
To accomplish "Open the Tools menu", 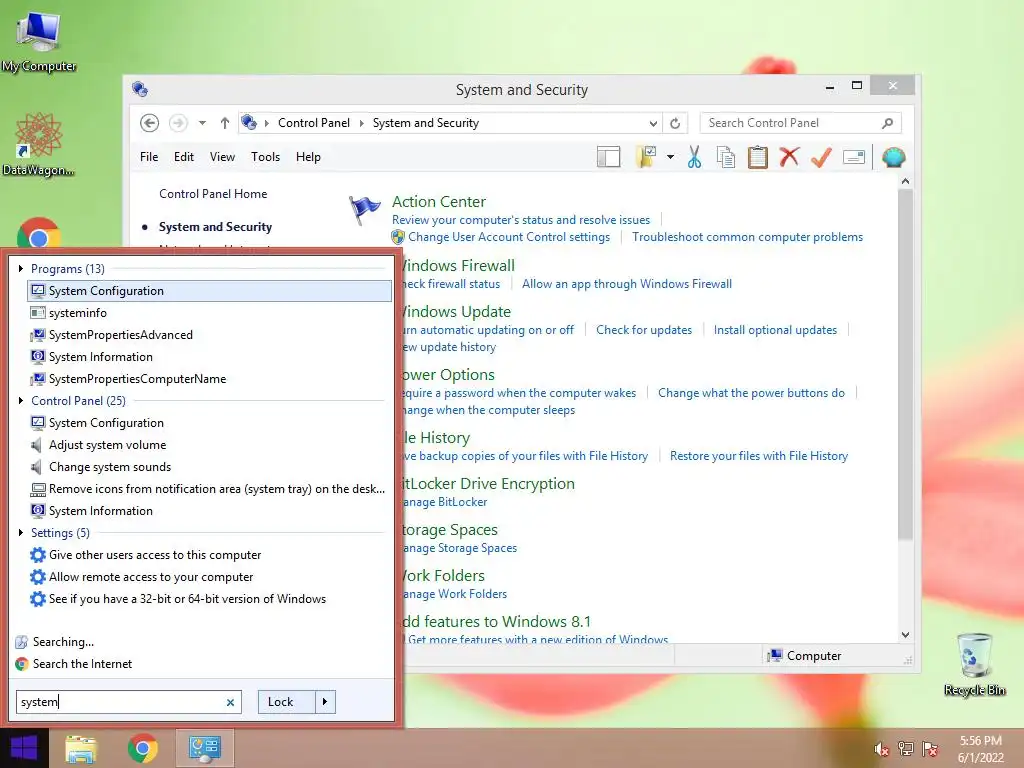I will [x=265, y=157].
